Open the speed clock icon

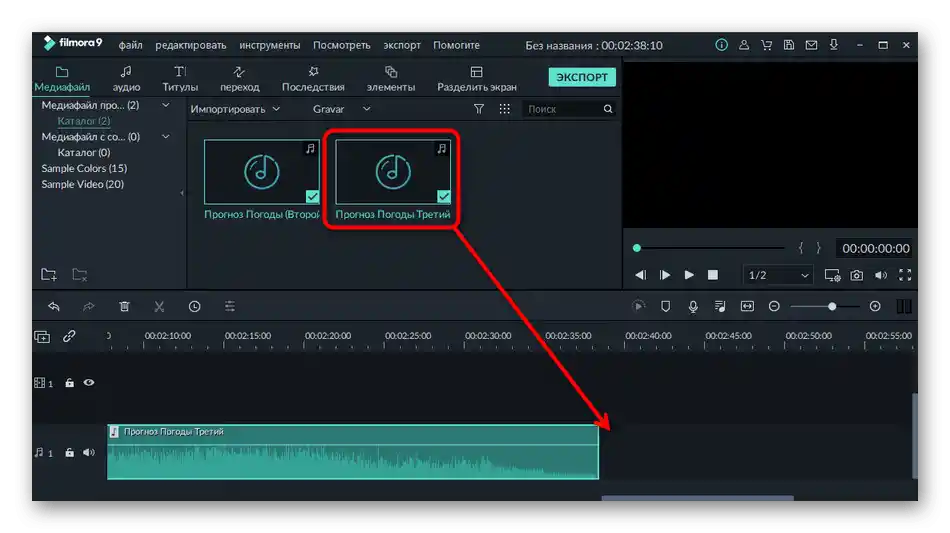pyautogui.click(x=194, y=306)
